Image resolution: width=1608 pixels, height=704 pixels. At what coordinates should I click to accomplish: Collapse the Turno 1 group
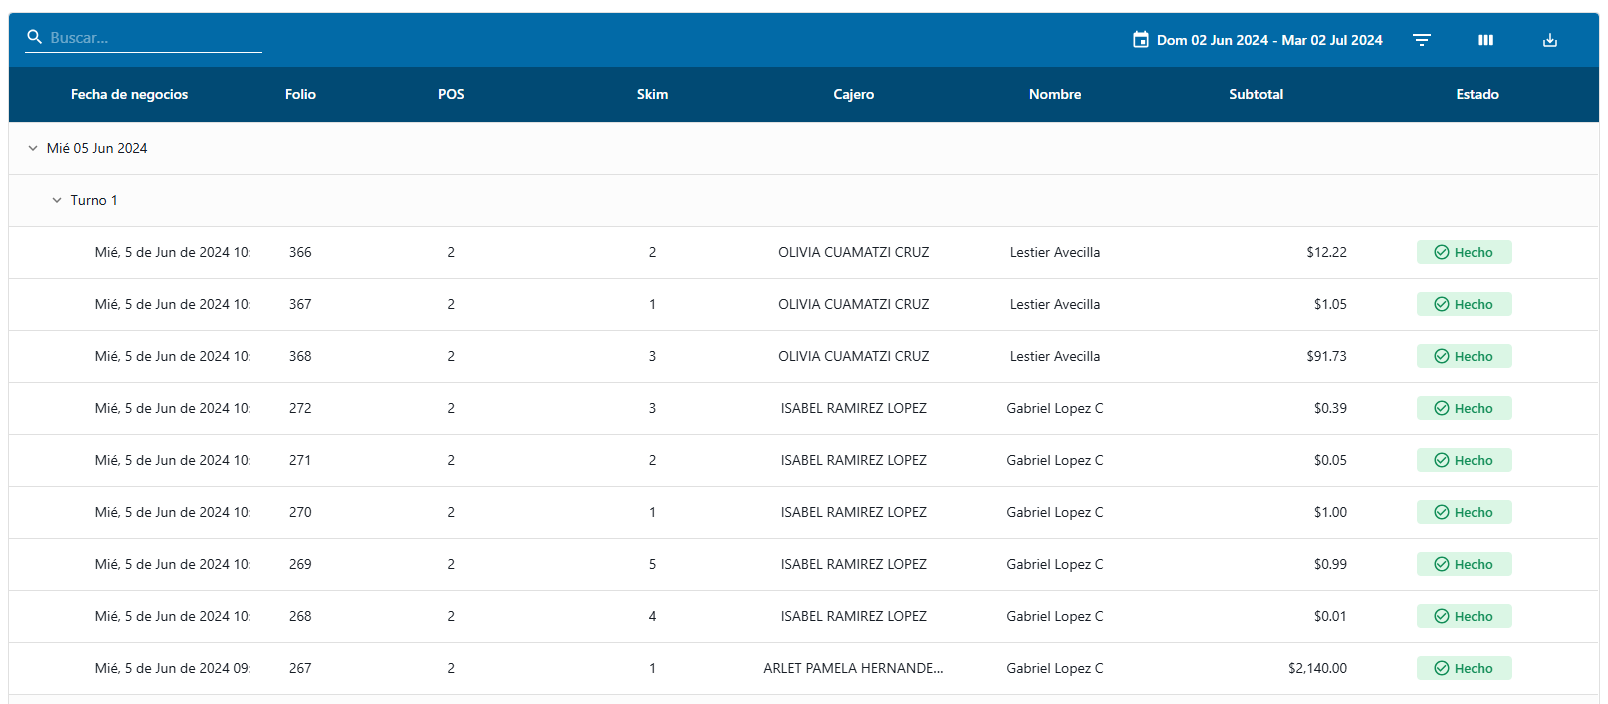point(57,200)
